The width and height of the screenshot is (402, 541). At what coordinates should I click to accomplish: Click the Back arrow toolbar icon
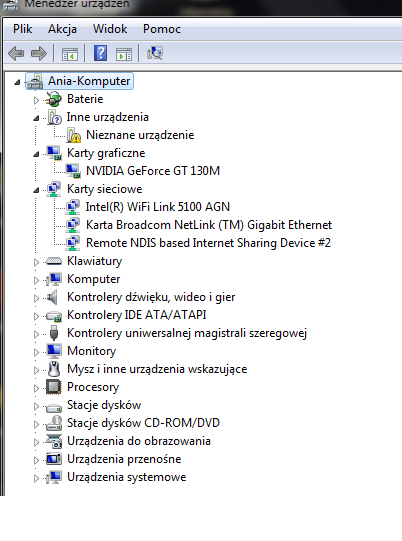click(16, 53)
